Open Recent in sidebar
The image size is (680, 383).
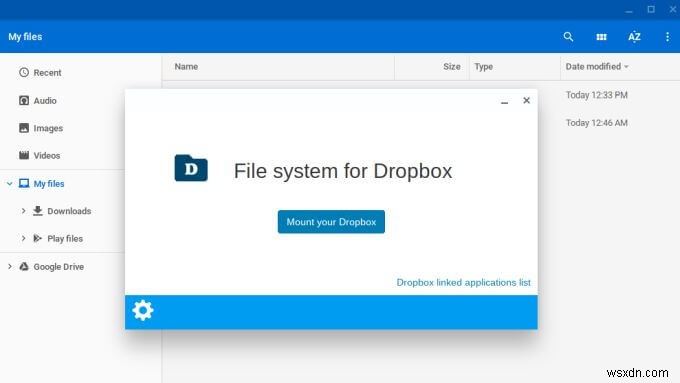[x=47, y=72]
